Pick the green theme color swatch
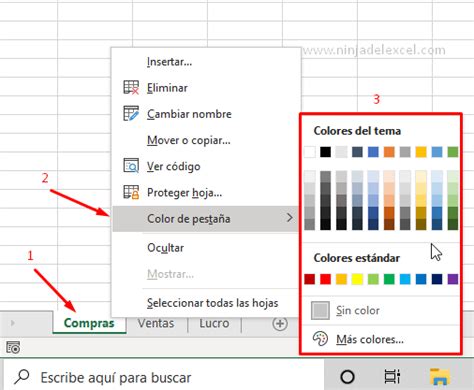474x390 pixels. coord(453,152)
